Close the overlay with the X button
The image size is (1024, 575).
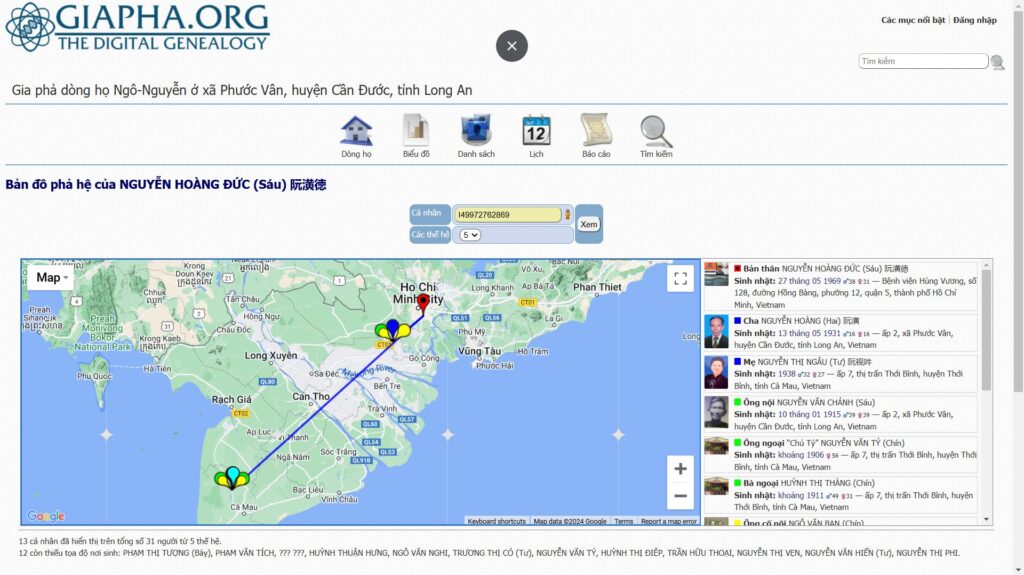(512, 46)
